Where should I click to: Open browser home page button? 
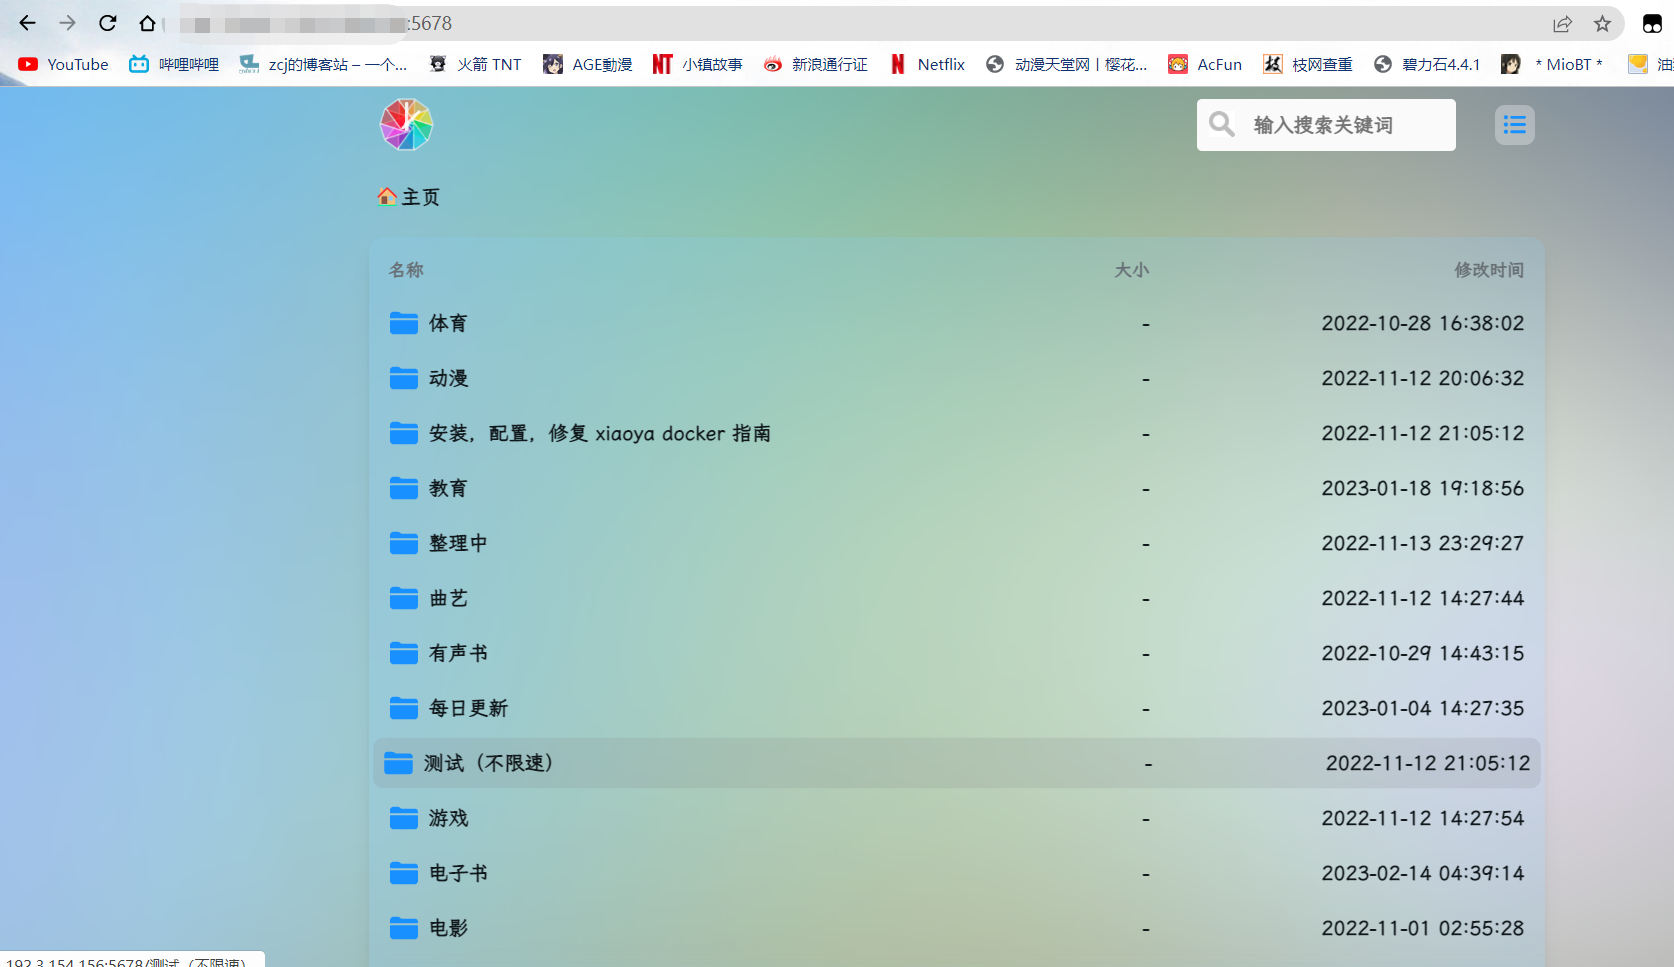coord(147,23)
